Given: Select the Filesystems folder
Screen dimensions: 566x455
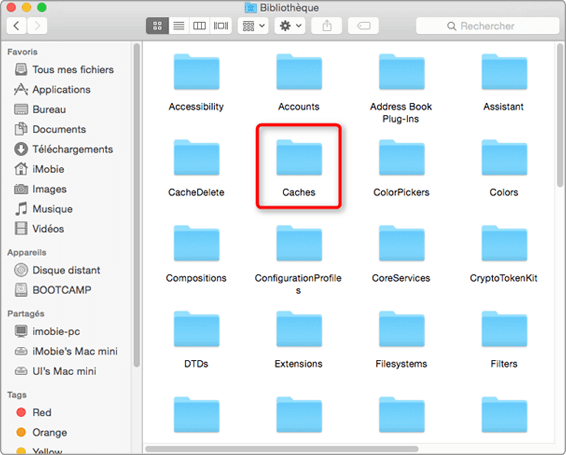Looking at the screenshot, I should coord(401,340).
